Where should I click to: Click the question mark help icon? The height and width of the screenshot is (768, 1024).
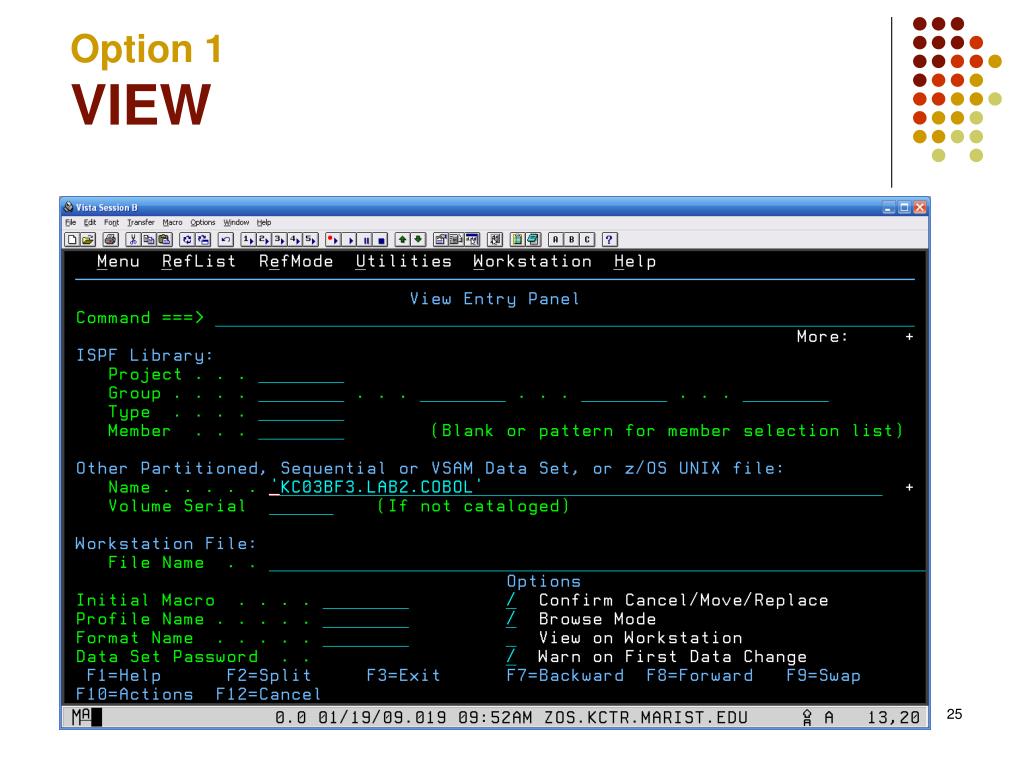(609, 240)
